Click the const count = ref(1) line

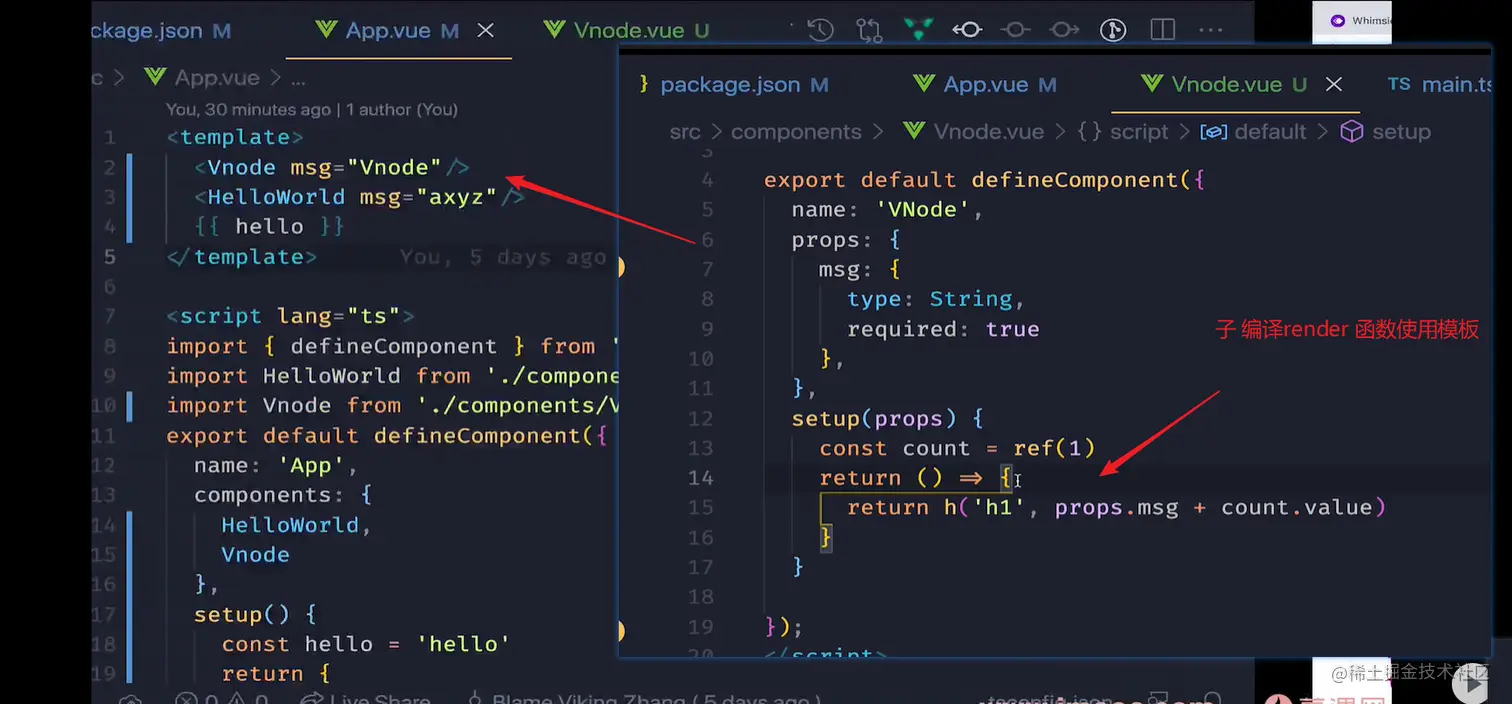tap(957, 448)
